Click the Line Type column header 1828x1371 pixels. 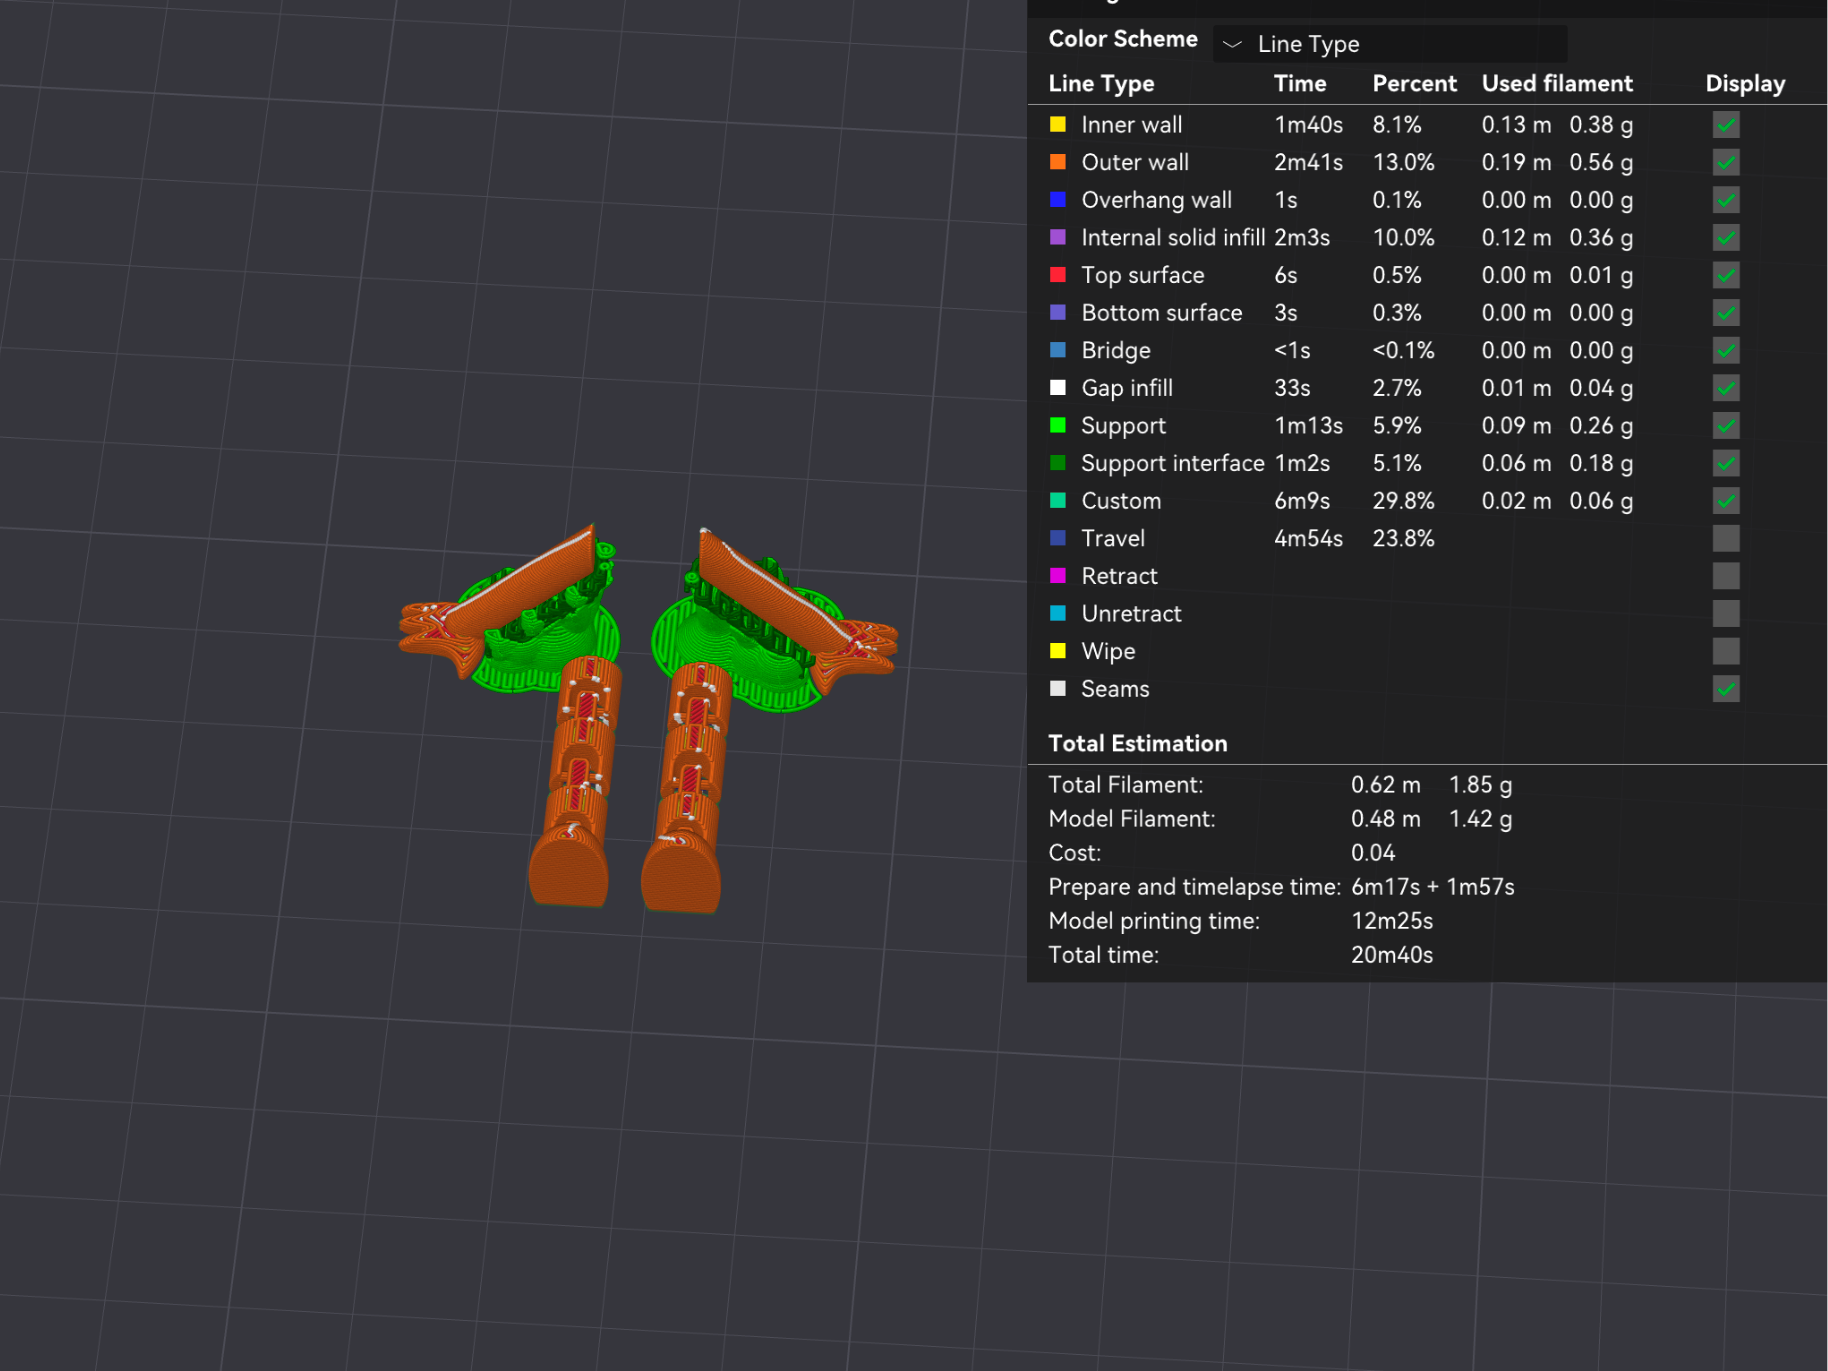coord(1101,84)
